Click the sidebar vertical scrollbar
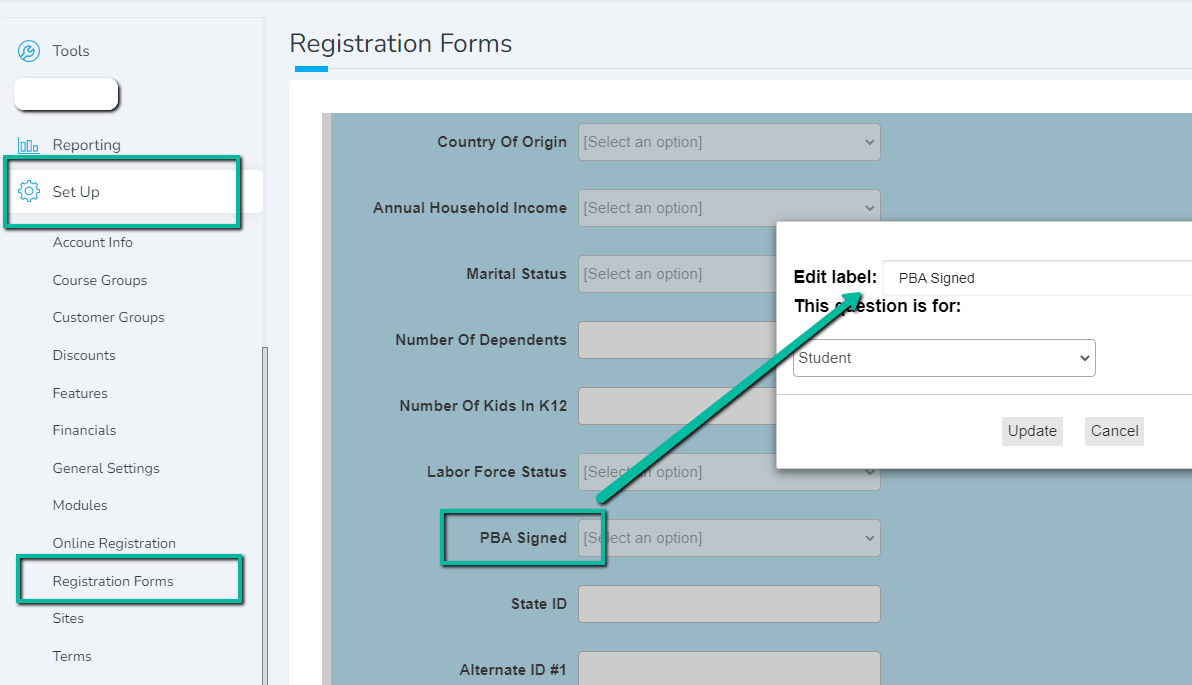 click(265, 515)
